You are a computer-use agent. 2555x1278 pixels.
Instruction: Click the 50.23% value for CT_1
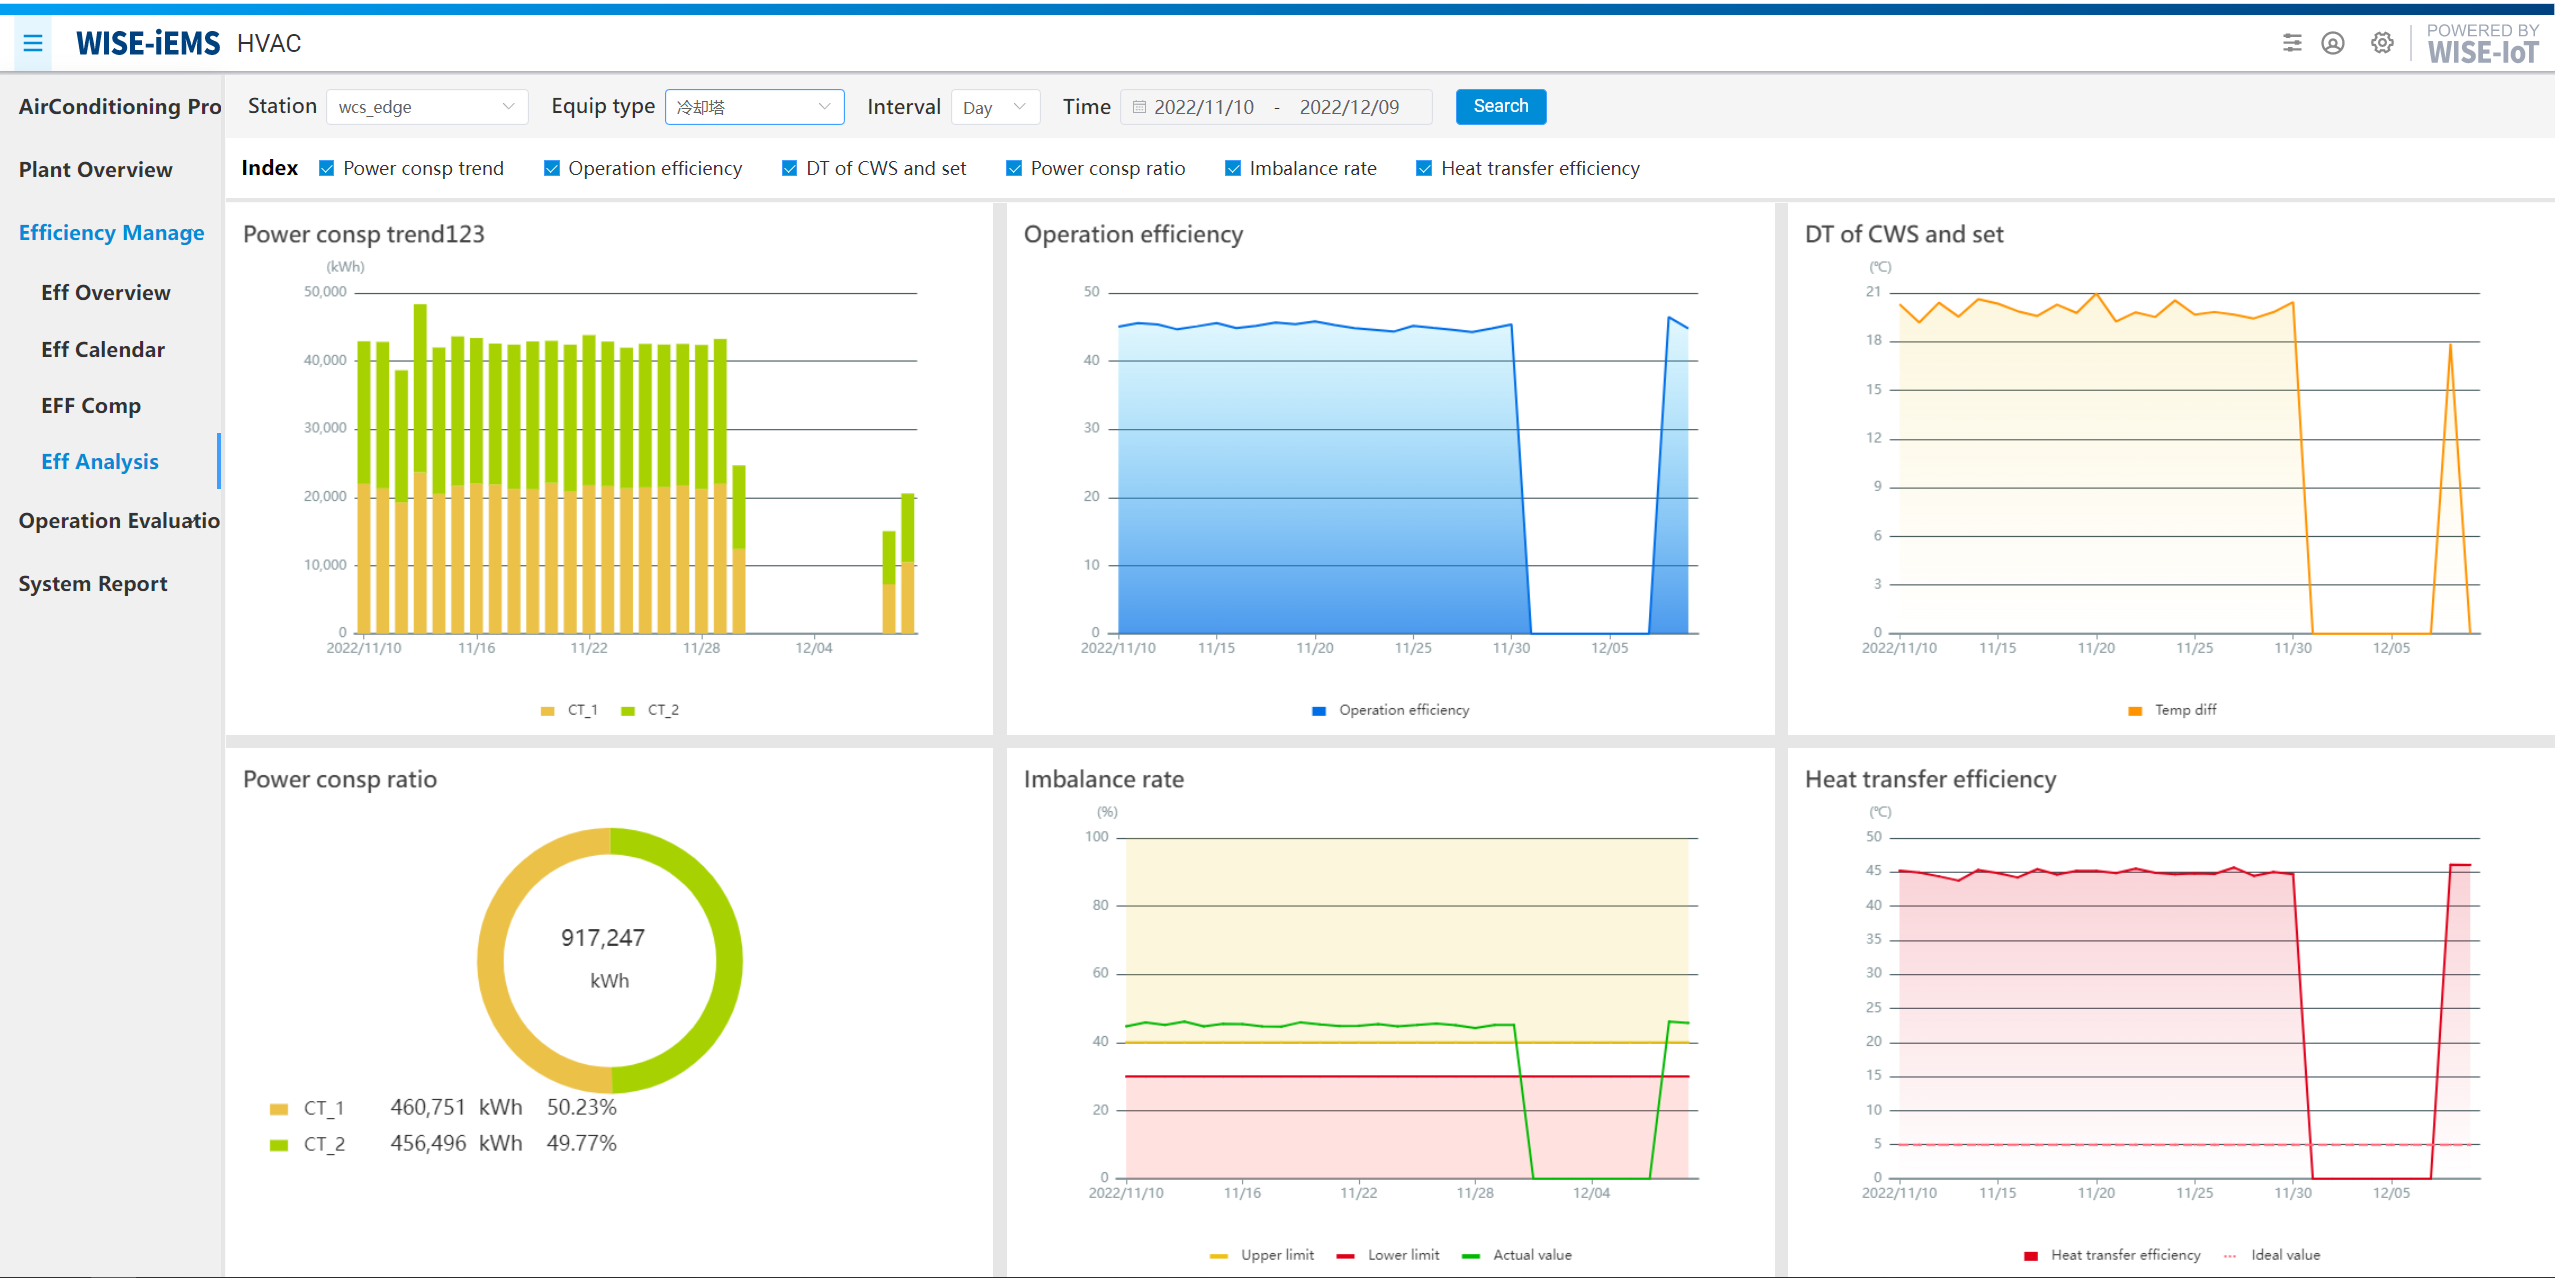click(582, 1108)
